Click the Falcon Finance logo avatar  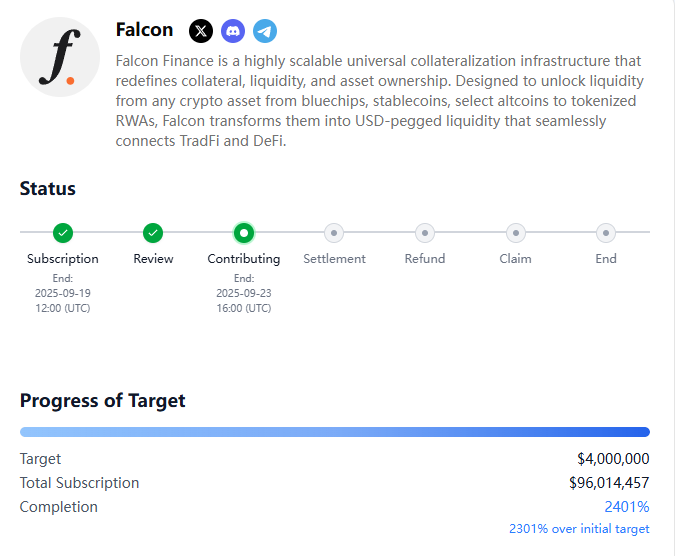(60, 57)
